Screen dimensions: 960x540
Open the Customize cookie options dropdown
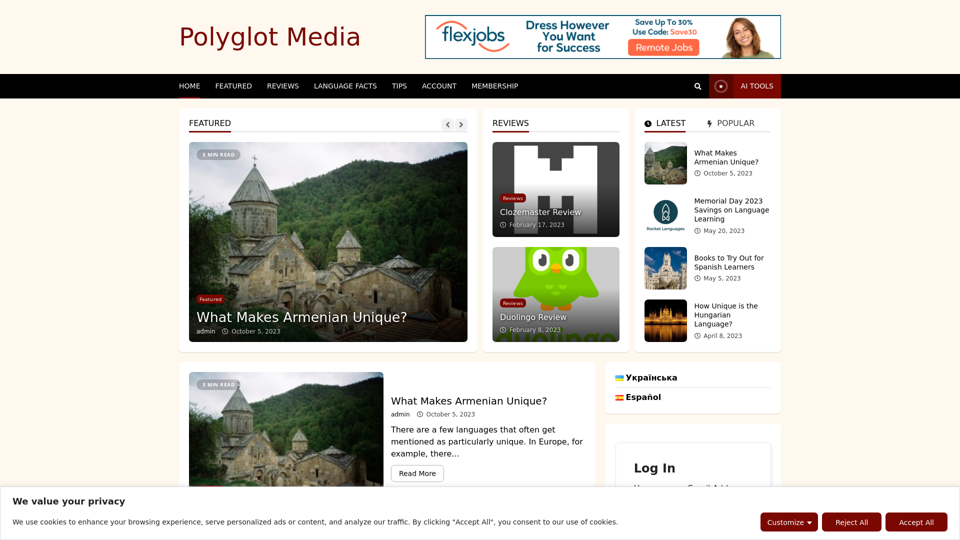coord(788,522)
